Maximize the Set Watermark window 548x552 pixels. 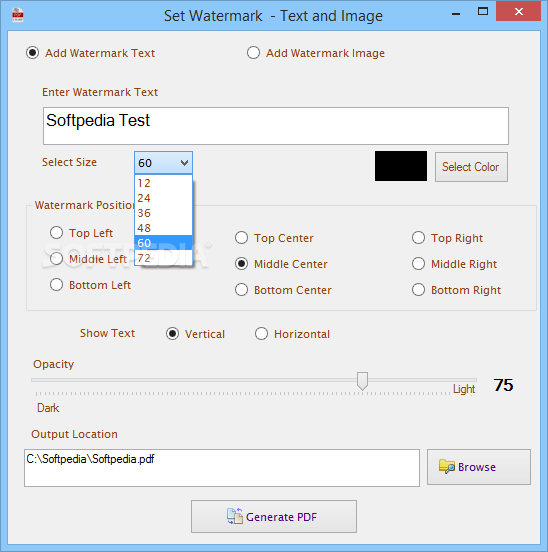tap(483, 12)
